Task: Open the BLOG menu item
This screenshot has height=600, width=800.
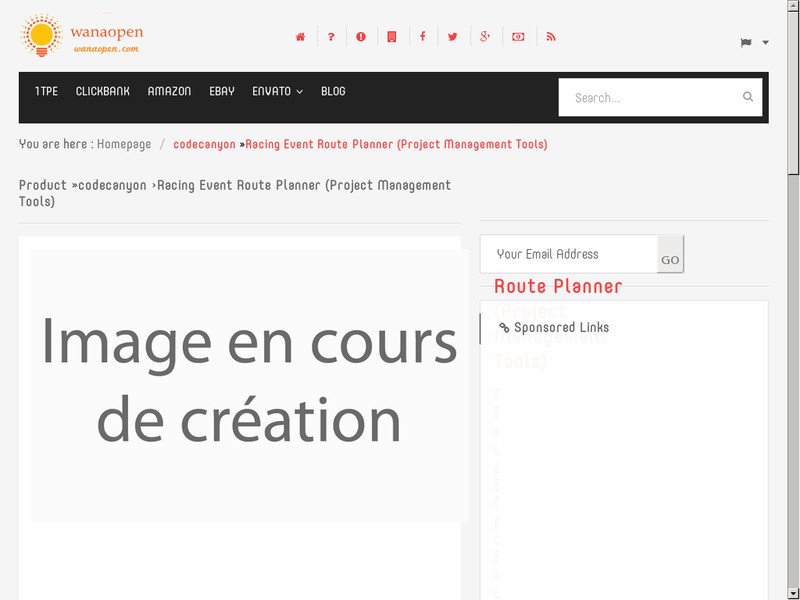Action: click(x=333, y=91)
